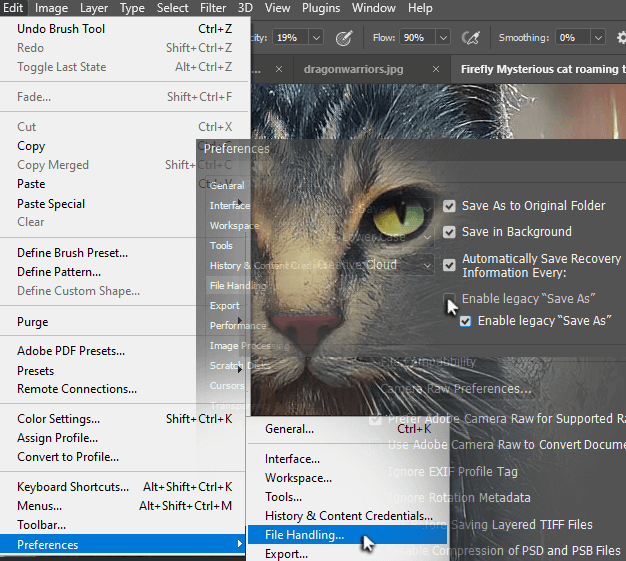This screenshot has width=626, height=561.
Task: Choose Undo Brush Tool
Action: pyautogui.click(x=125, y=29)
